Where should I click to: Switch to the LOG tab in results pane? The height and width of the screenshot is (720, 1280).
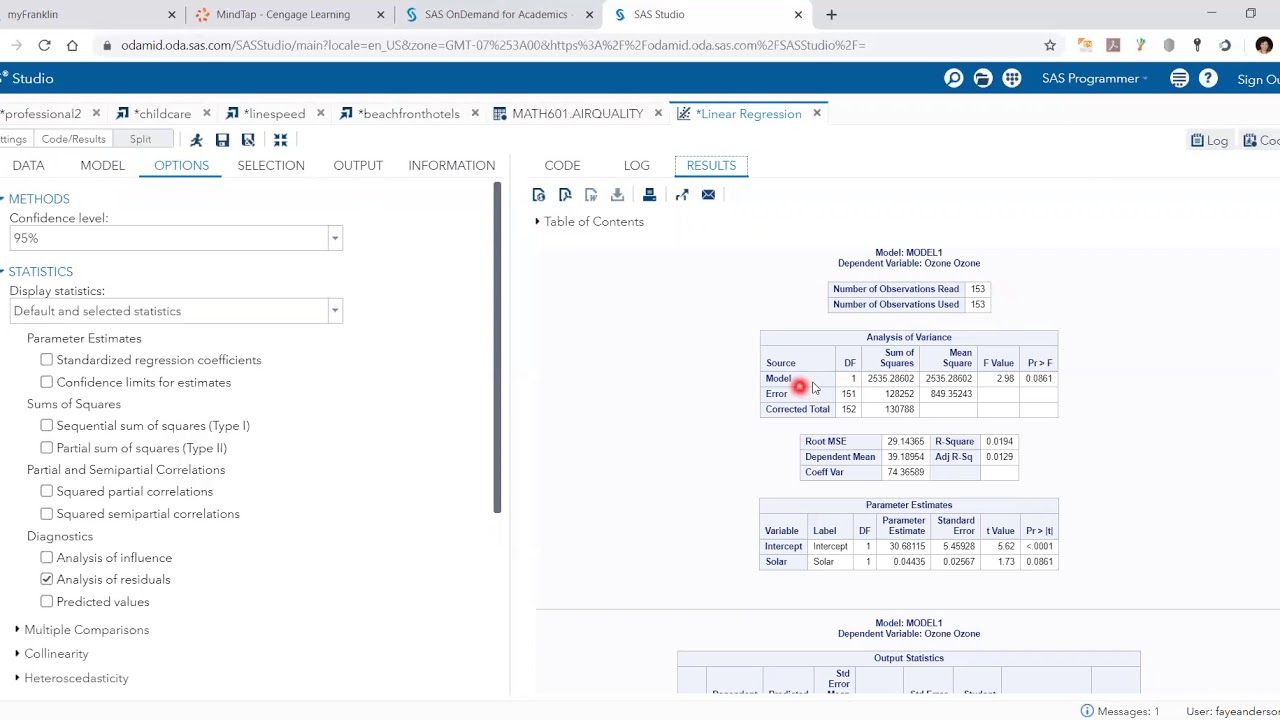[x=636, y=165]
